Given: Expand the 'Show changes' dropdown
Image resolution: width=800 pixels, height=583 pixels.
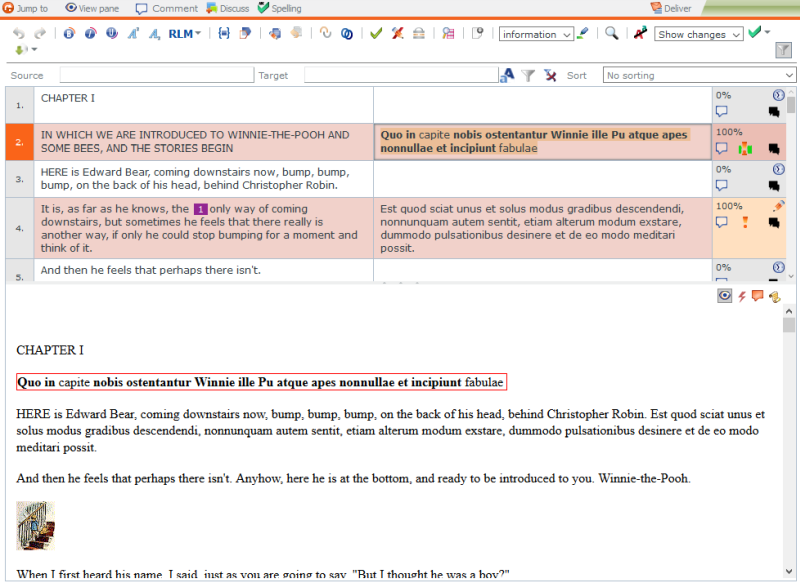Looking at the screenshot, I should [699, 34].
